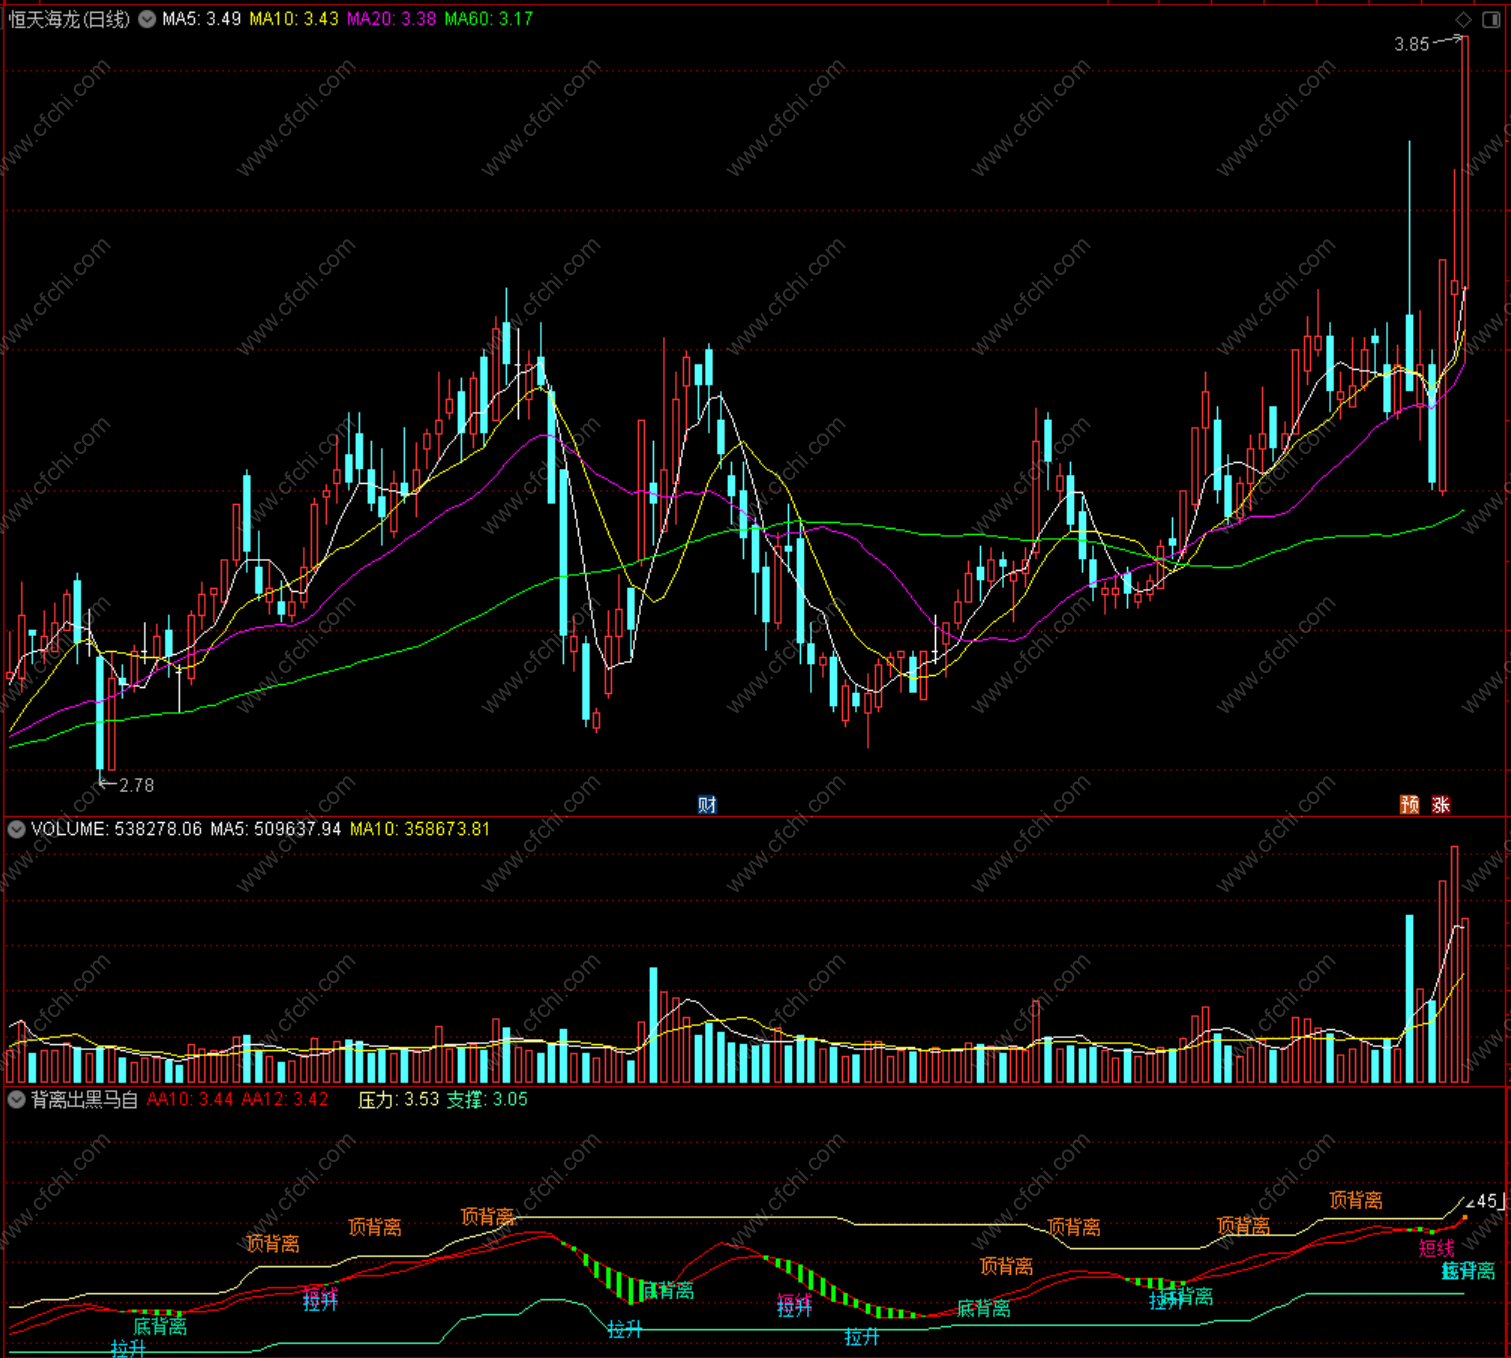Click the 支撑: 3.05 label
1511x1358 pixels.
point(486,1100)
